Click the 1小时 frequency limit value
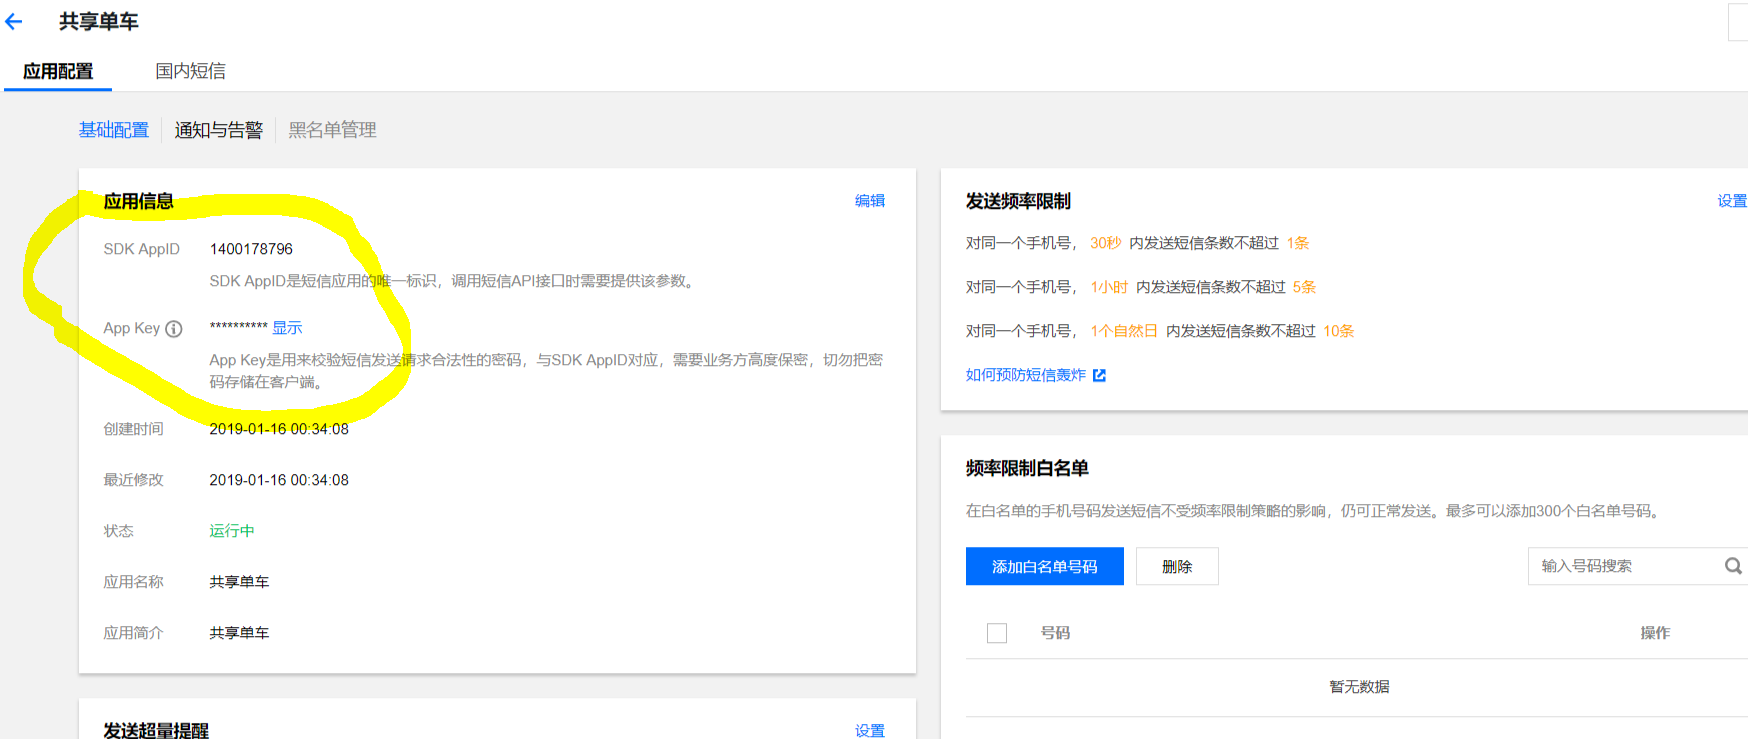The width and height of the screenshot is (1748, 739). tap(1109, 287)
